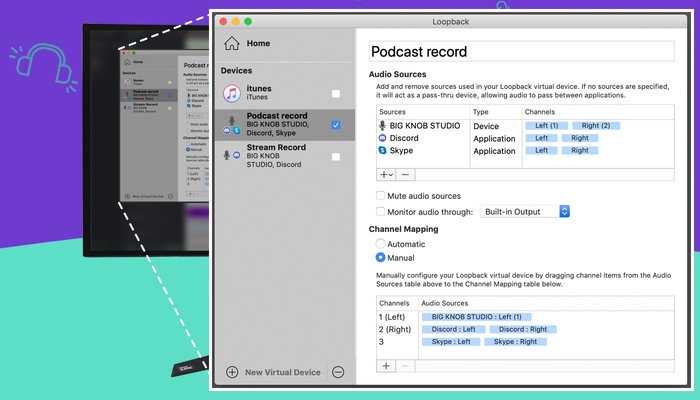The height and width of the screenshot is (400, 700).
Task: Enable the iTunes device checkbox
Action: 336,94
